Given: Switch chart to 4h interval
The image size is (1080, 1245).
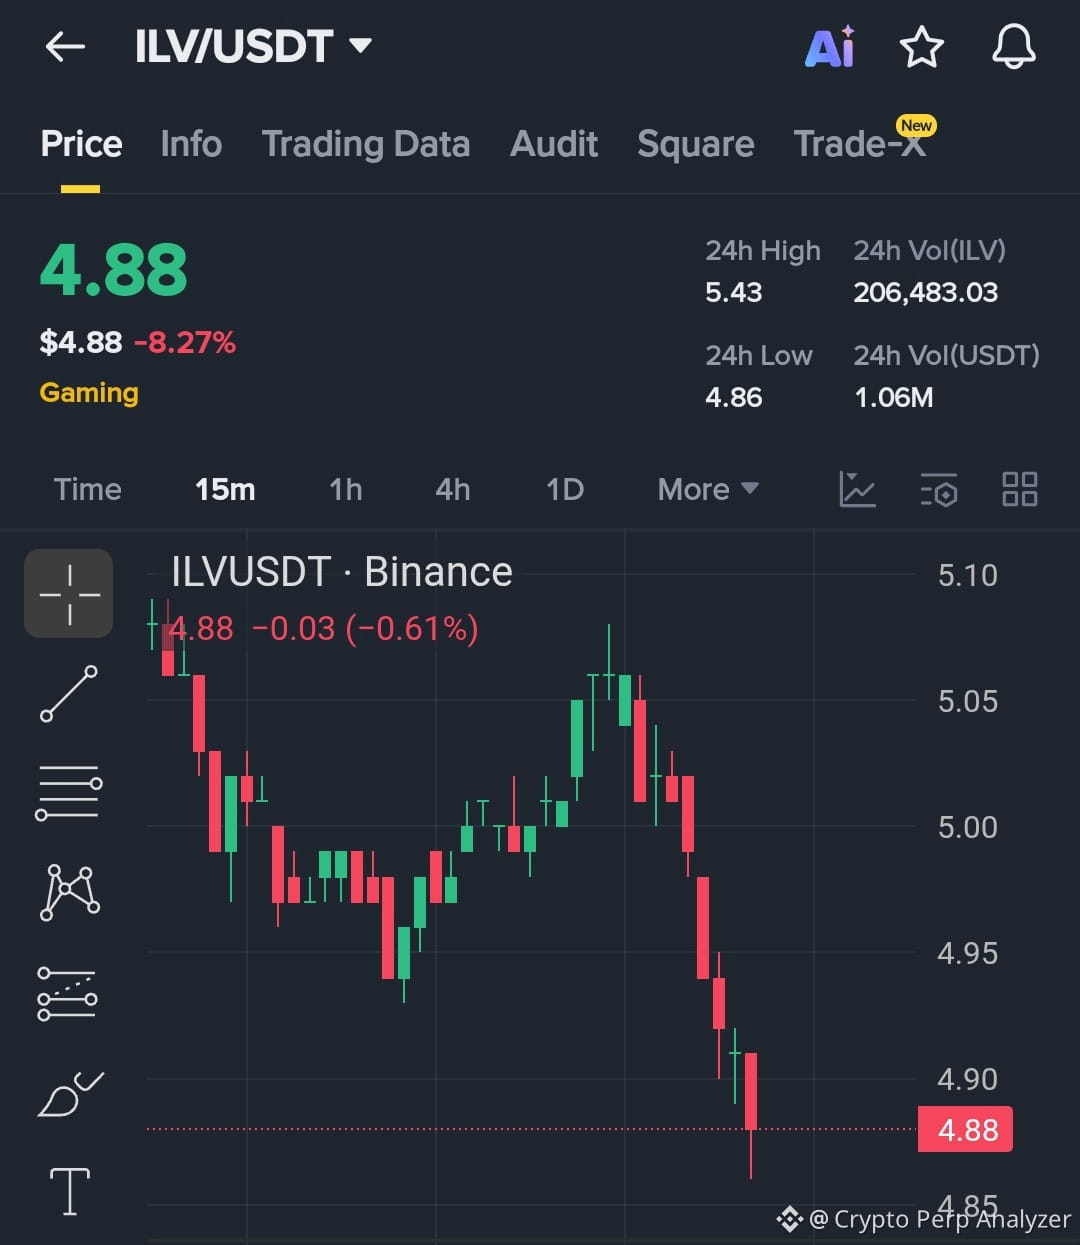Looking at the screenshot, I should tap(453, 489).
